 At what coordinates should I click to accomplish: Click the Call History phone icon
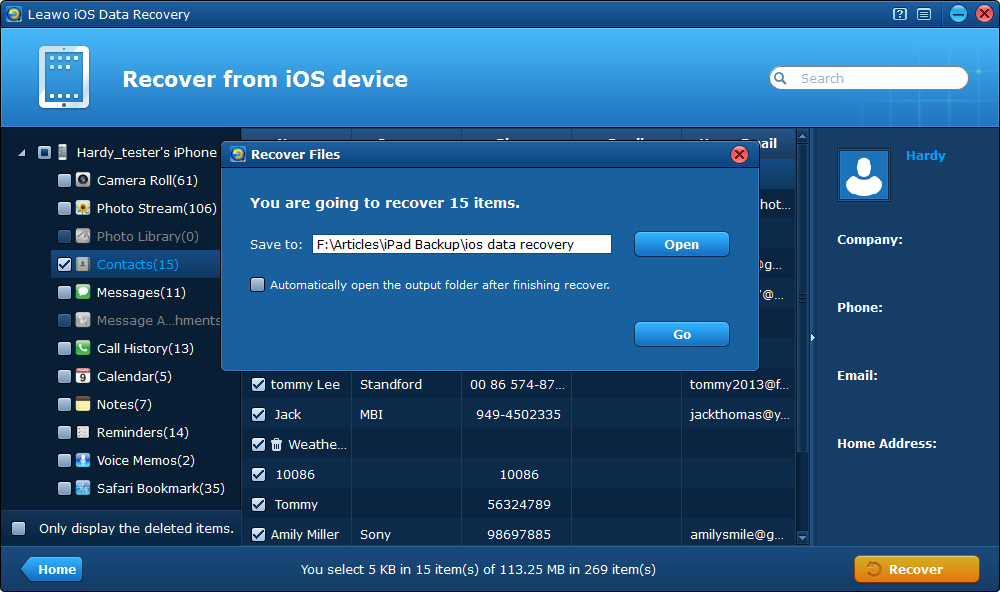pos(83,348)
